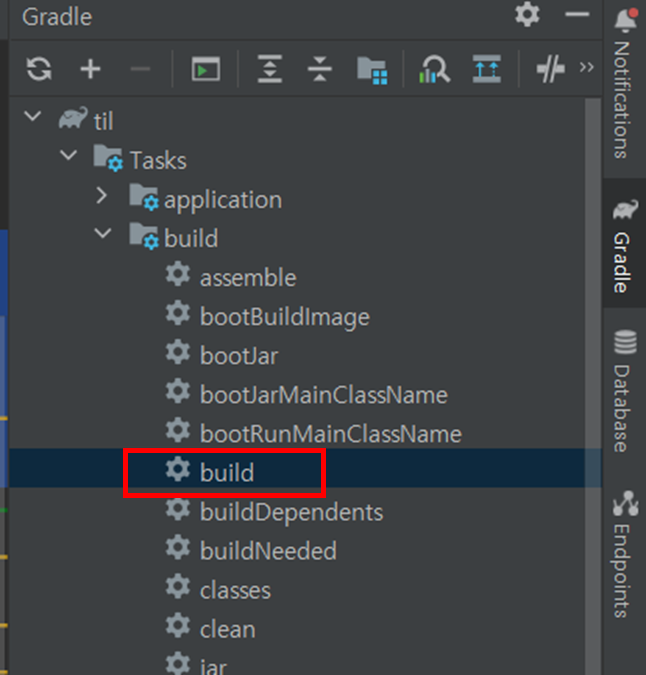This screenshot has height=675, width=646.
Task: Click the gear icon beside buildDependents
Action: [x=178, y=509]
